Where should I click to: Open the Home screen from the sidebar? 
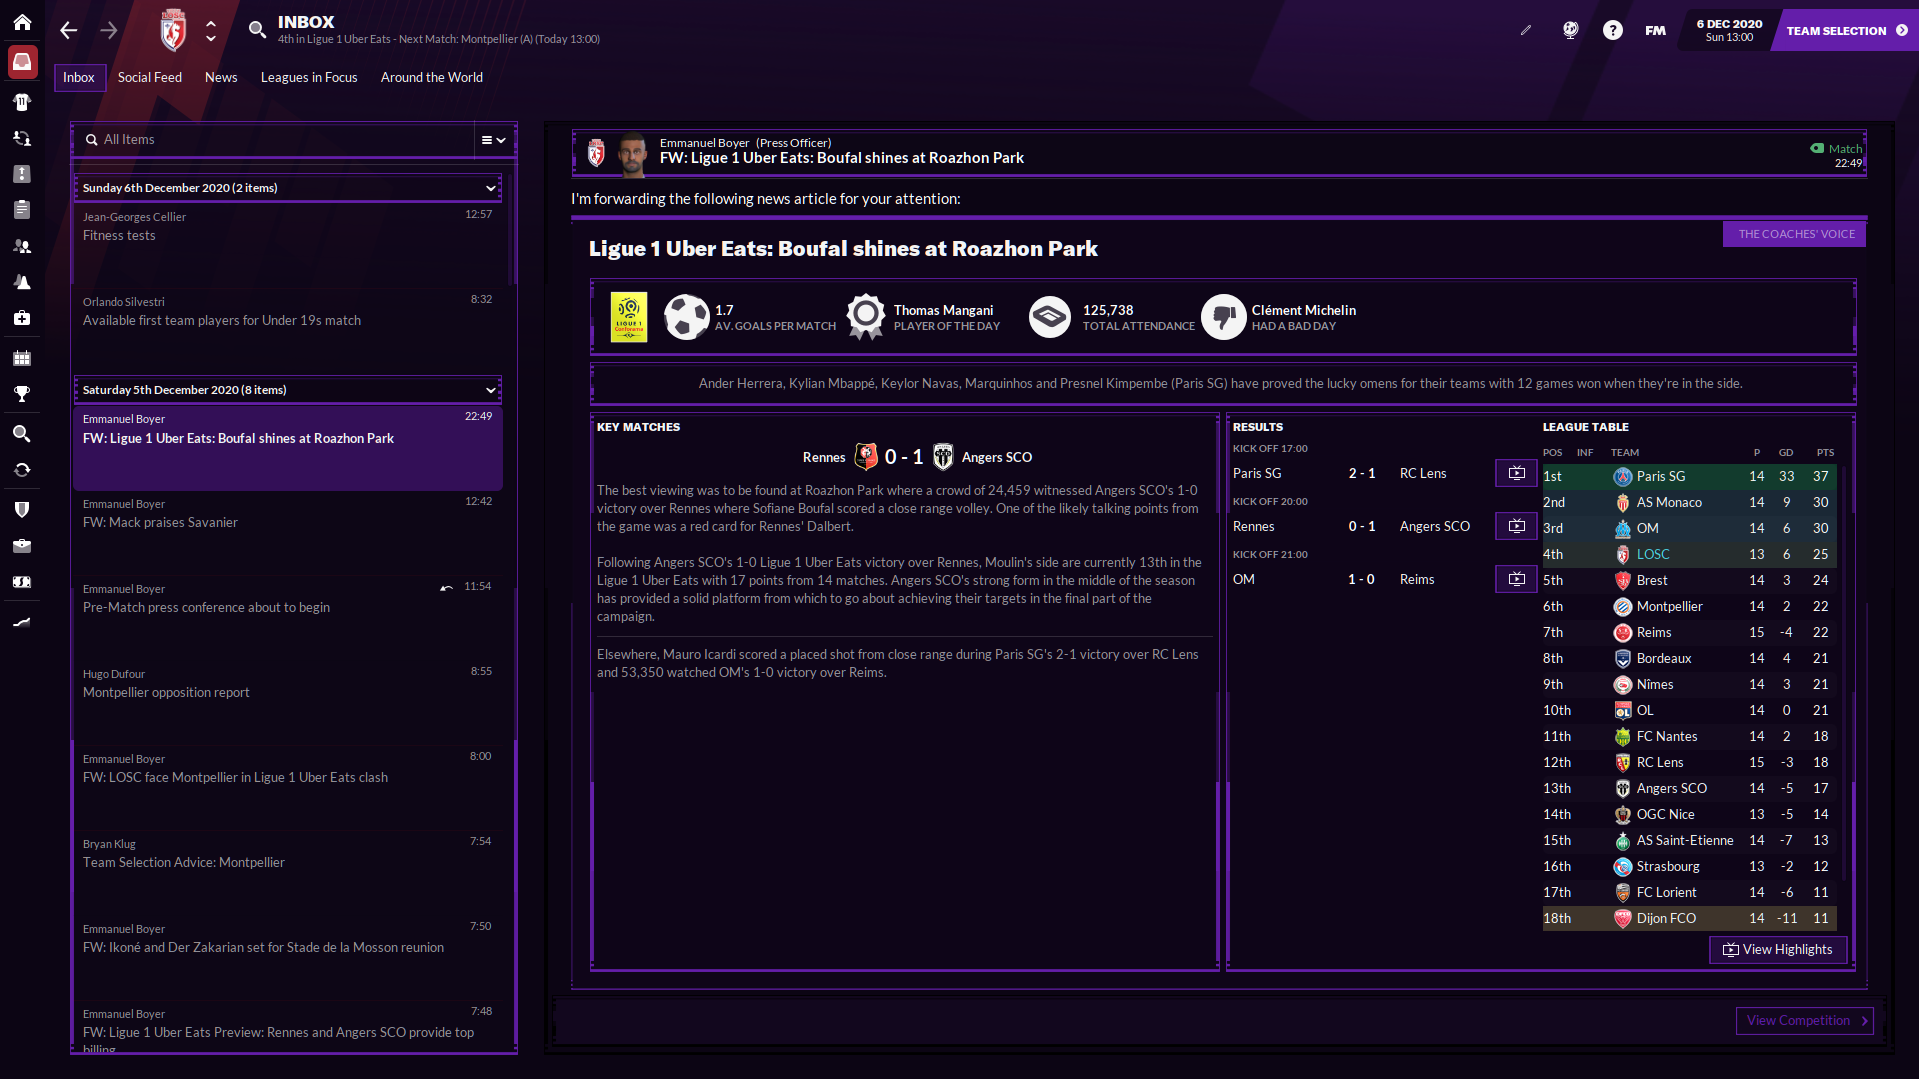pyautogui.click(x=22, y=22)
